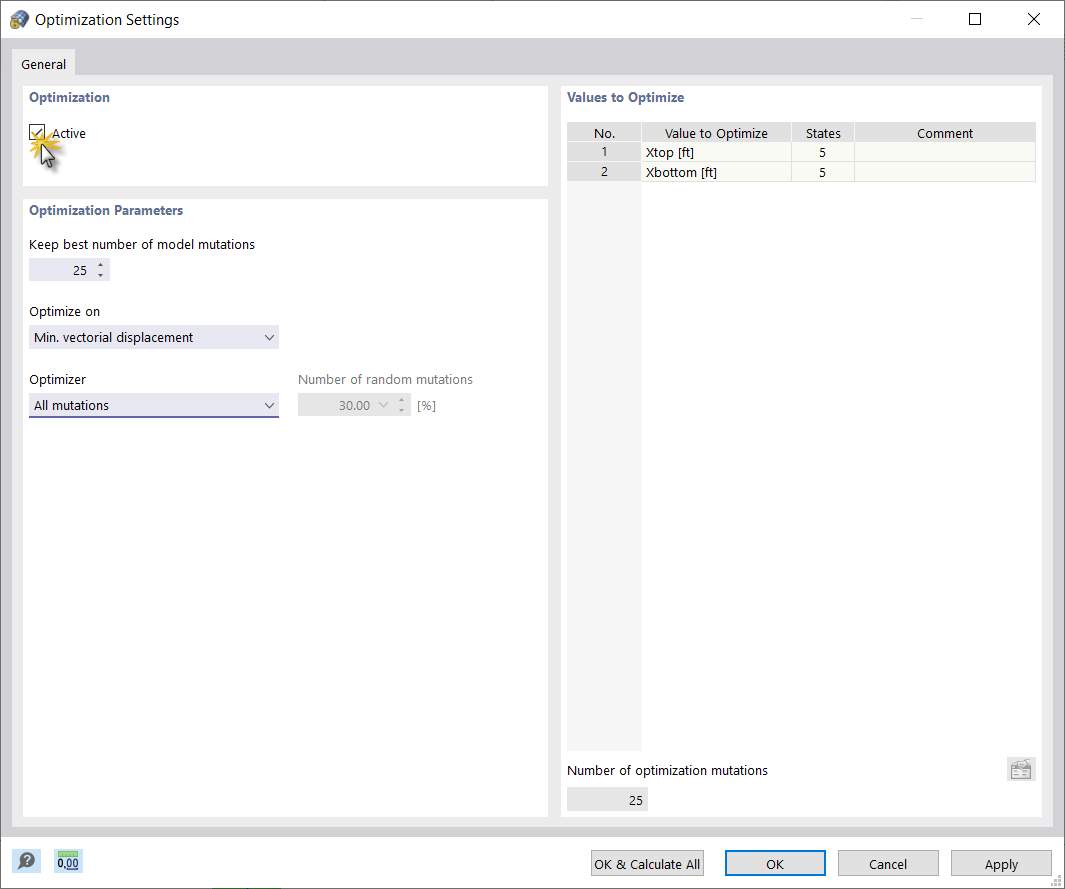The height and width of the screenshot is (889, 1065).
Task: Click the down arrow on the 25 spinner
Action: pyautogui.click(x=100, y=274)
